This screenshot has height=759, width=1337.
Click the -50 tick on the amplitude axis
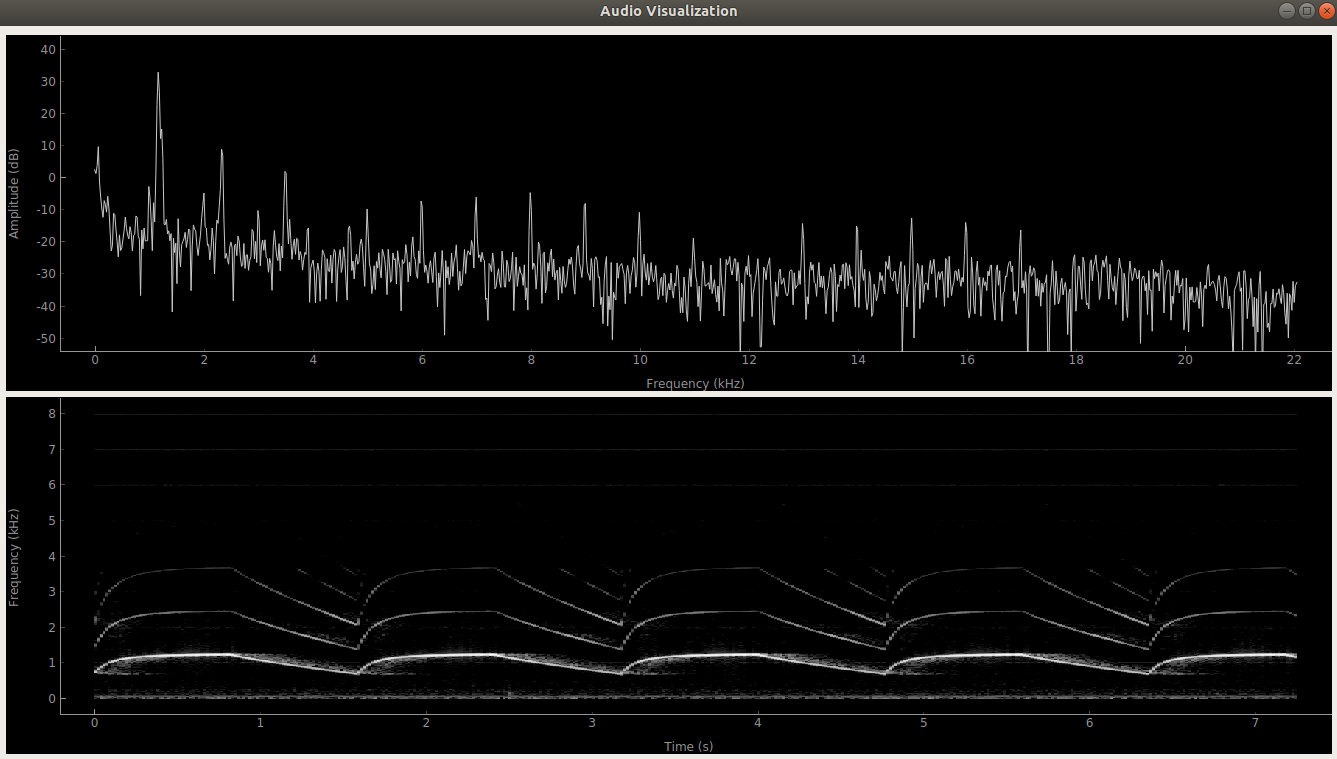(44, 338)
